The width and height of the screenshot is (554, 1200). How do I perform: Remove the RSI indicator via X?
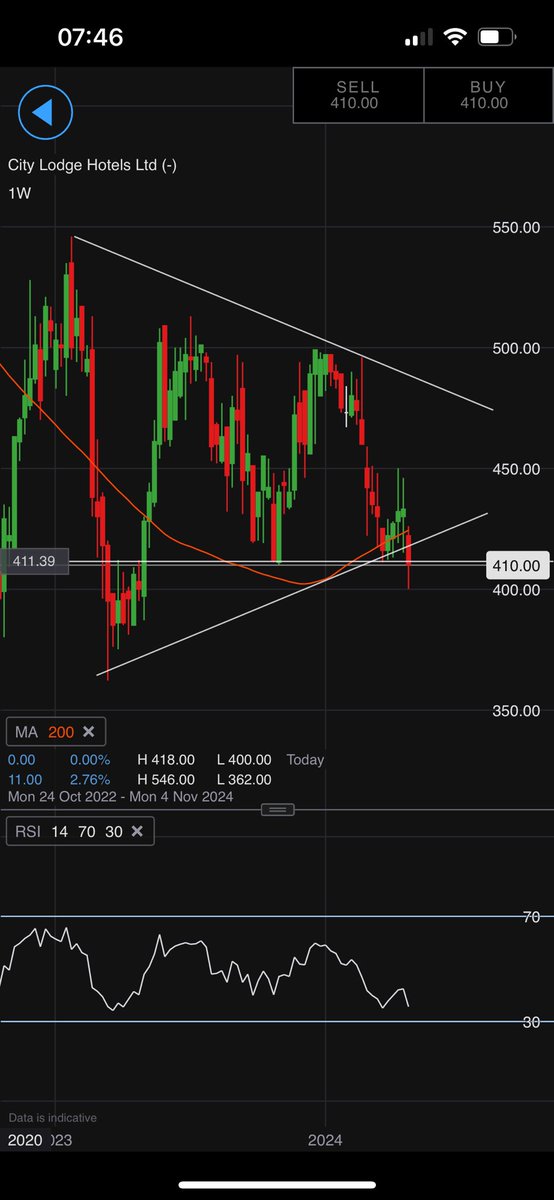(137, 831)
